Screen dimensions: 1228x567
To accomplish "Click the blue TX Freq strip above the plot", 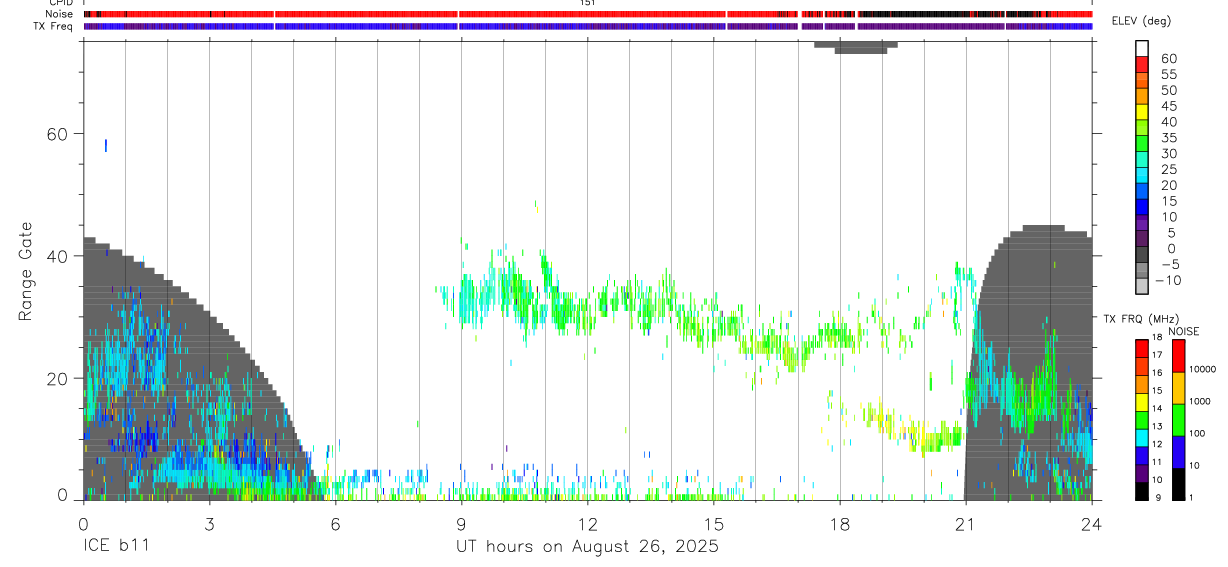I will [x=587, y=26].
